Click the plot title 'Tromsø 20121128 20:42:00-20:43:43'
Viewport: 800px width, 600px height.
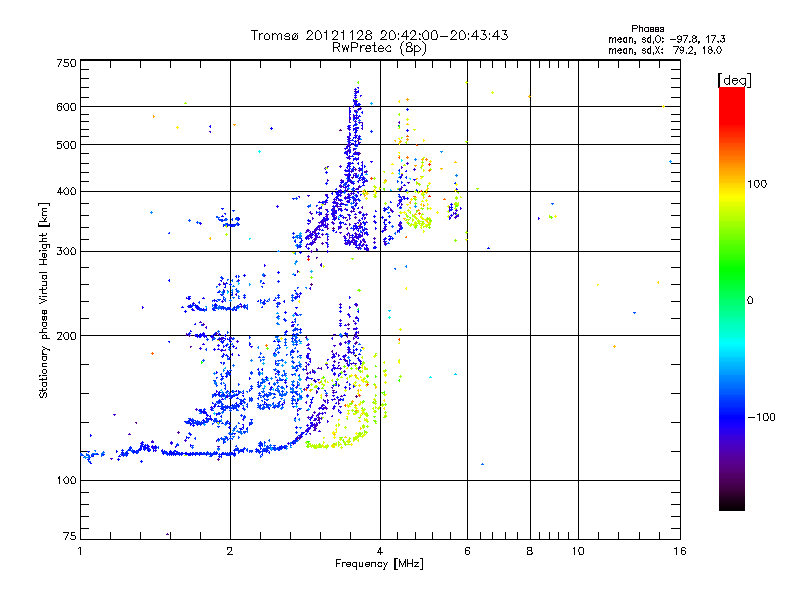(379, 35)
